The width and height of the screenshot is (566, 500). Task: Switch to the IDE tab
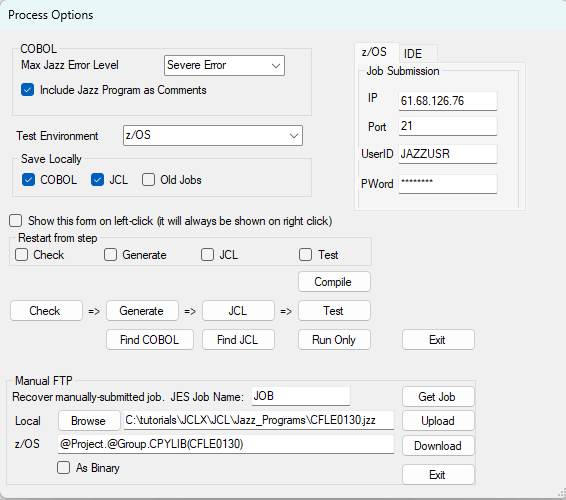tap(413, 54)
